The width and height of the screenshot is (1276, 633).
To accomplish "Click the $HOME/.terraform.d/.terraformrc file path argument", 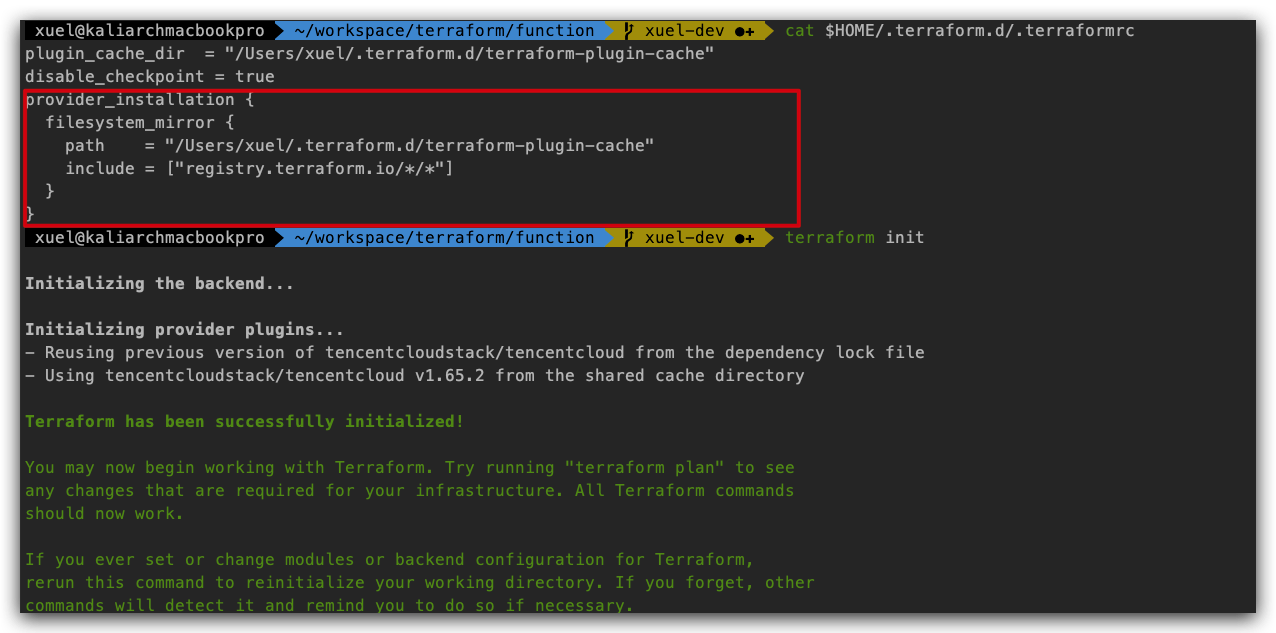I will coord(979,31).
